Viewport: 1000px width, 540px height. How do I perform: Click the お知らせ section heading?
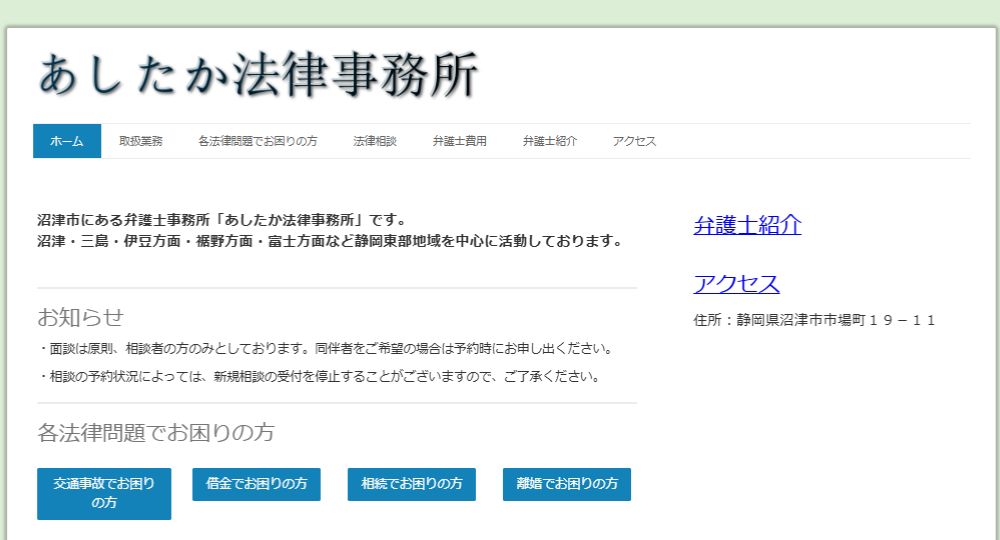pos(80,317)
